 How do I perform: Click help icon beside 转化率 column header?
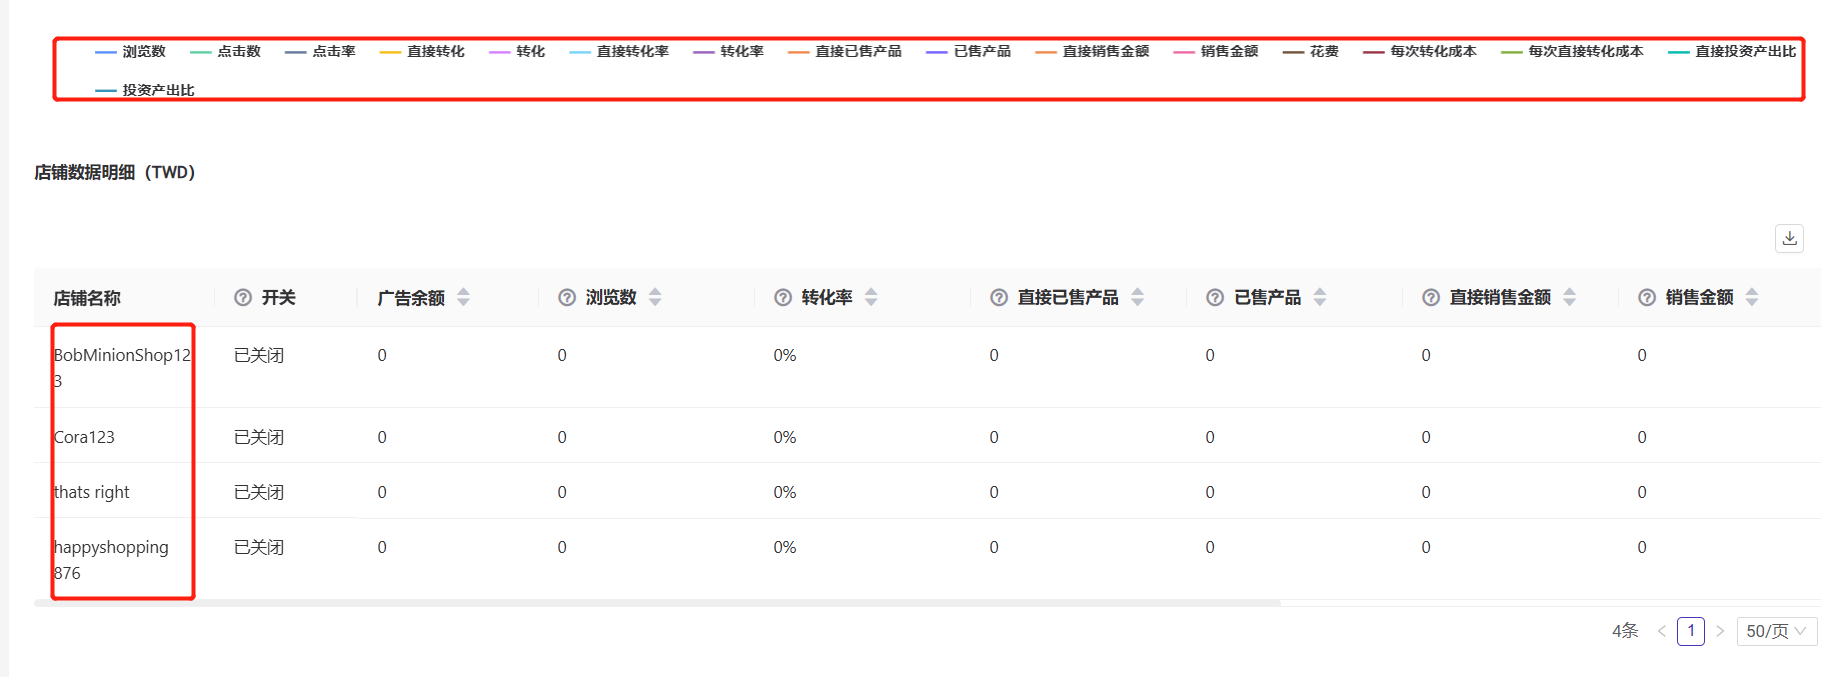tap(783, 298)
